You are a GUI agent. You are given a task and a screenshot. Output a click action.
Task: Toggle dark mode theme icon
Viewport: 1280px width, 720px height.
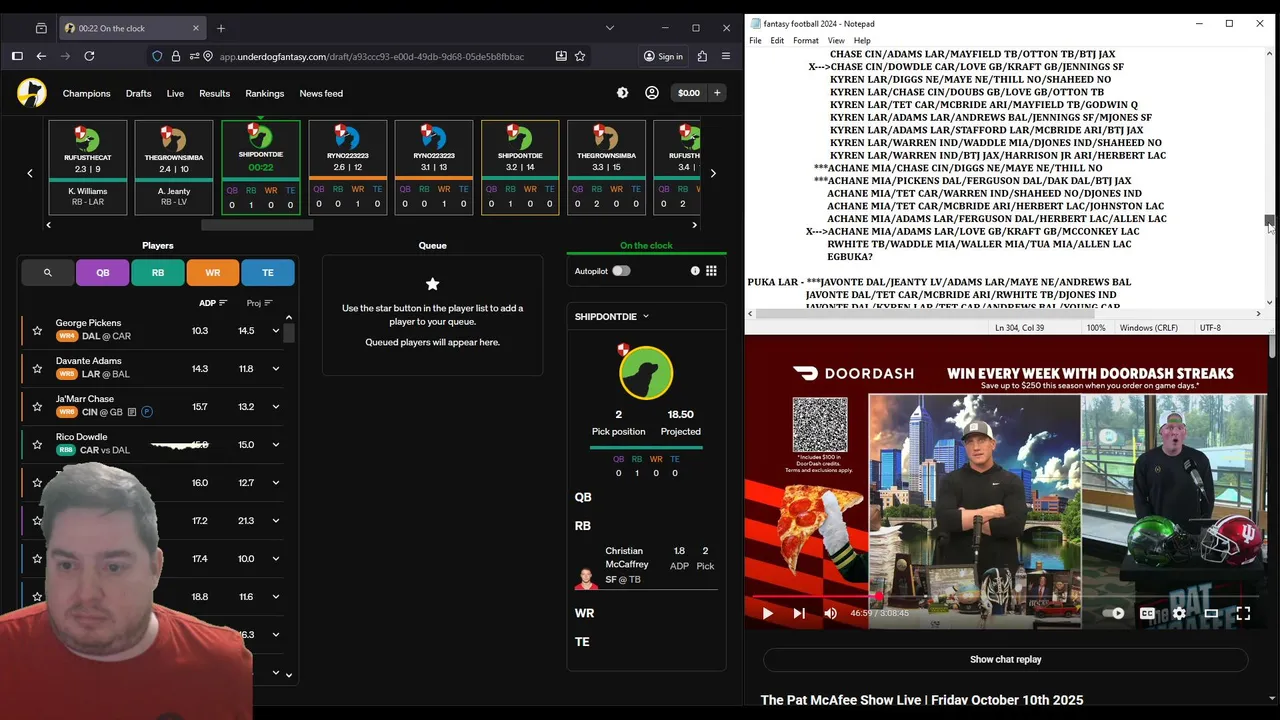pyautogui.click(x=623, y=93)
